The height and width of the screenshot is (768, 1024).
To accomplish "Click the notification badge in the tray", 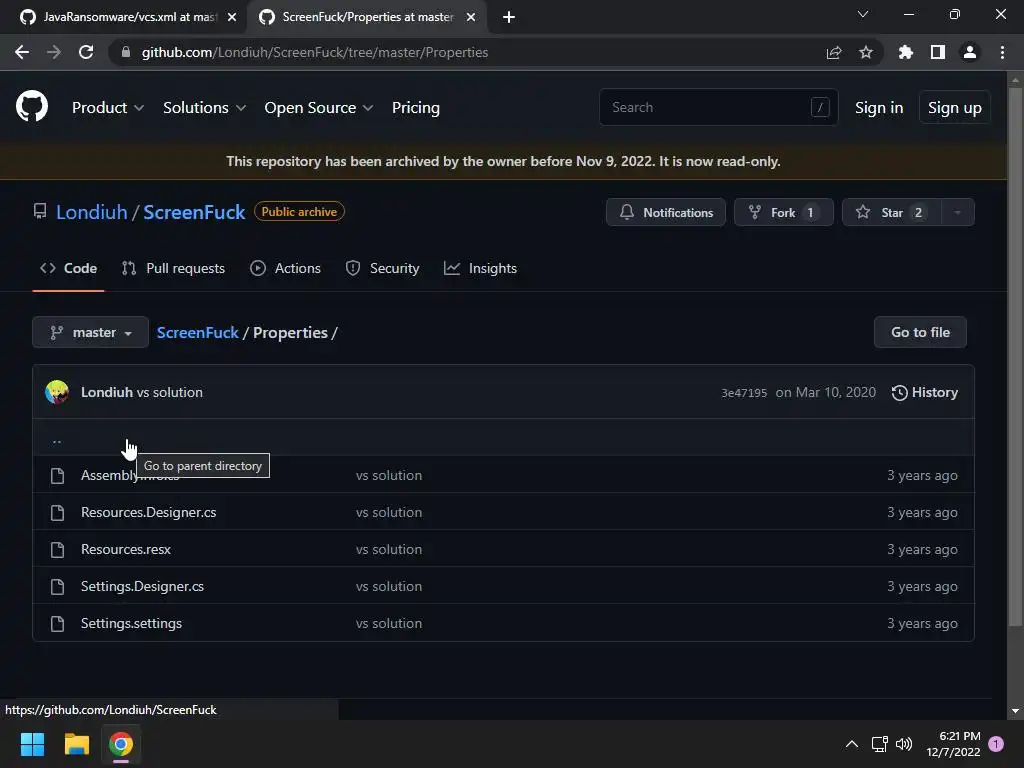I will coord(996,744).
